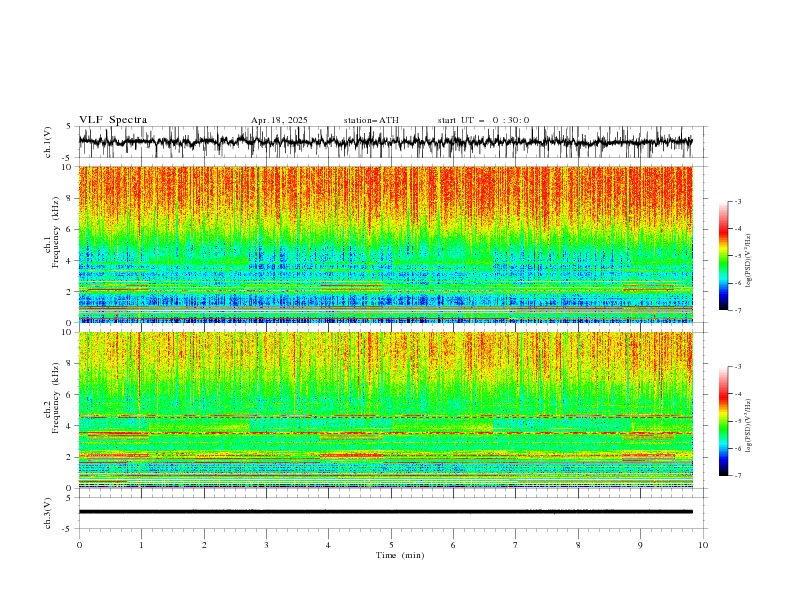Click the '5' tick on time axis

pyautogui.click(x=391, y=545)
